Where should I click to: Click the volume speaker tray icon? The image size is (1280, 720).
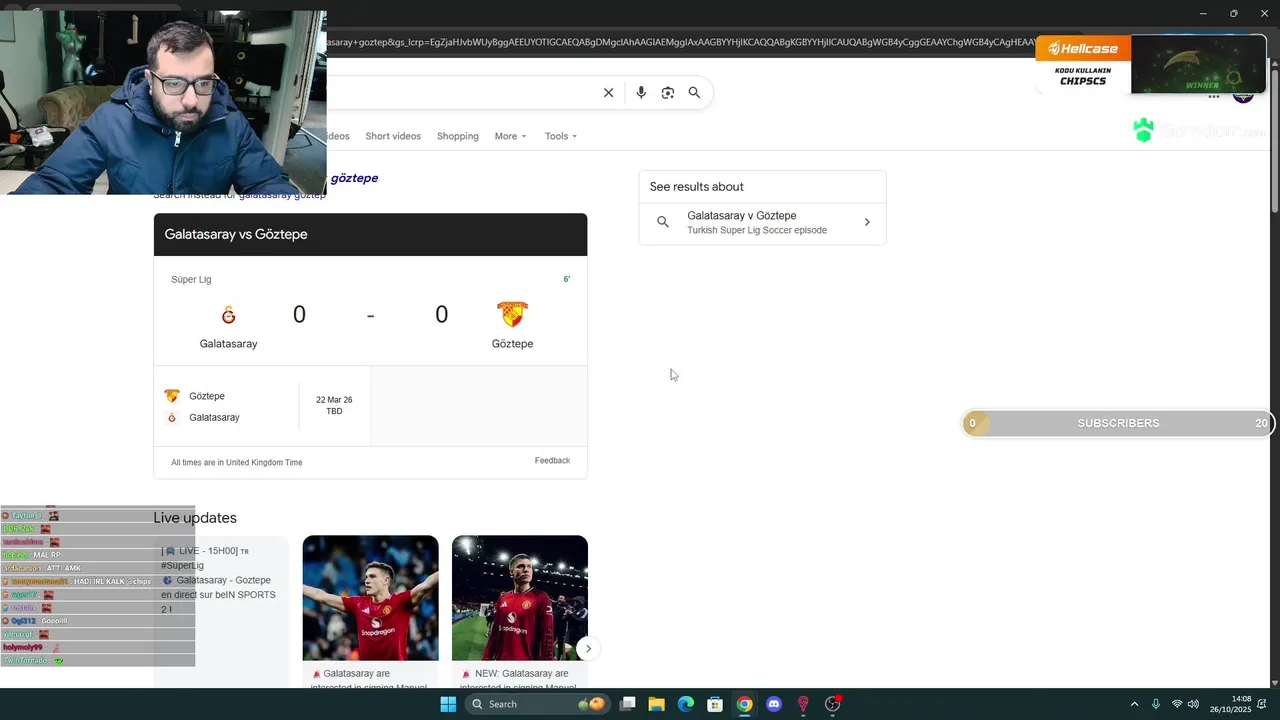coord(1193,704)
